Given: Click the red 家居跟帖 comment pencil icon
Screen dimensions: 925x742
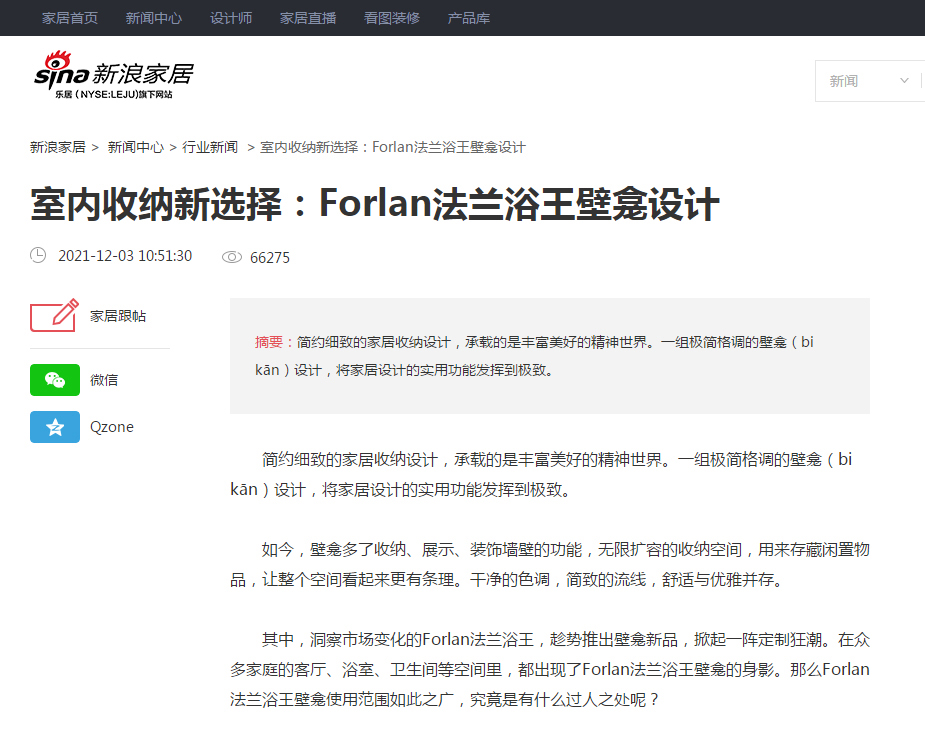Looking at the screenshot, I should click(x=54, y=316).
